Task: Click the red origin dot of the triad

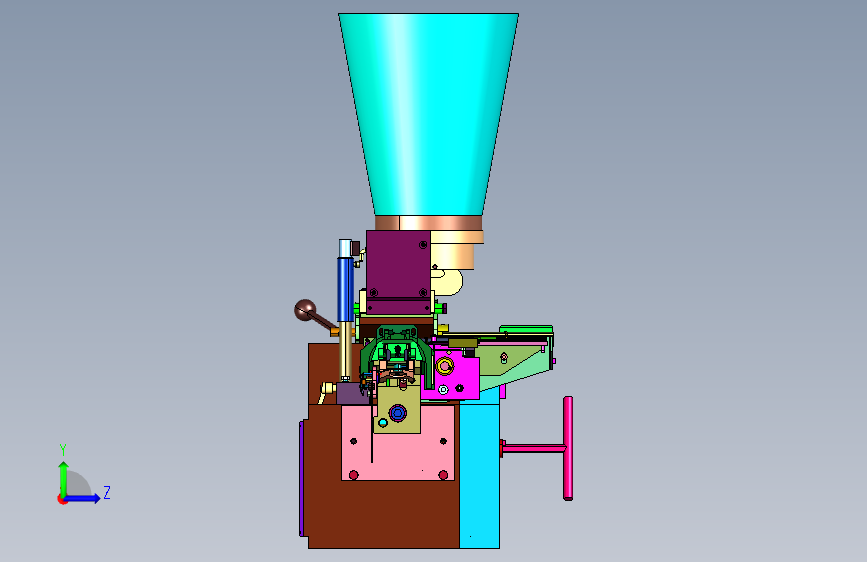Action: [62, 499]
